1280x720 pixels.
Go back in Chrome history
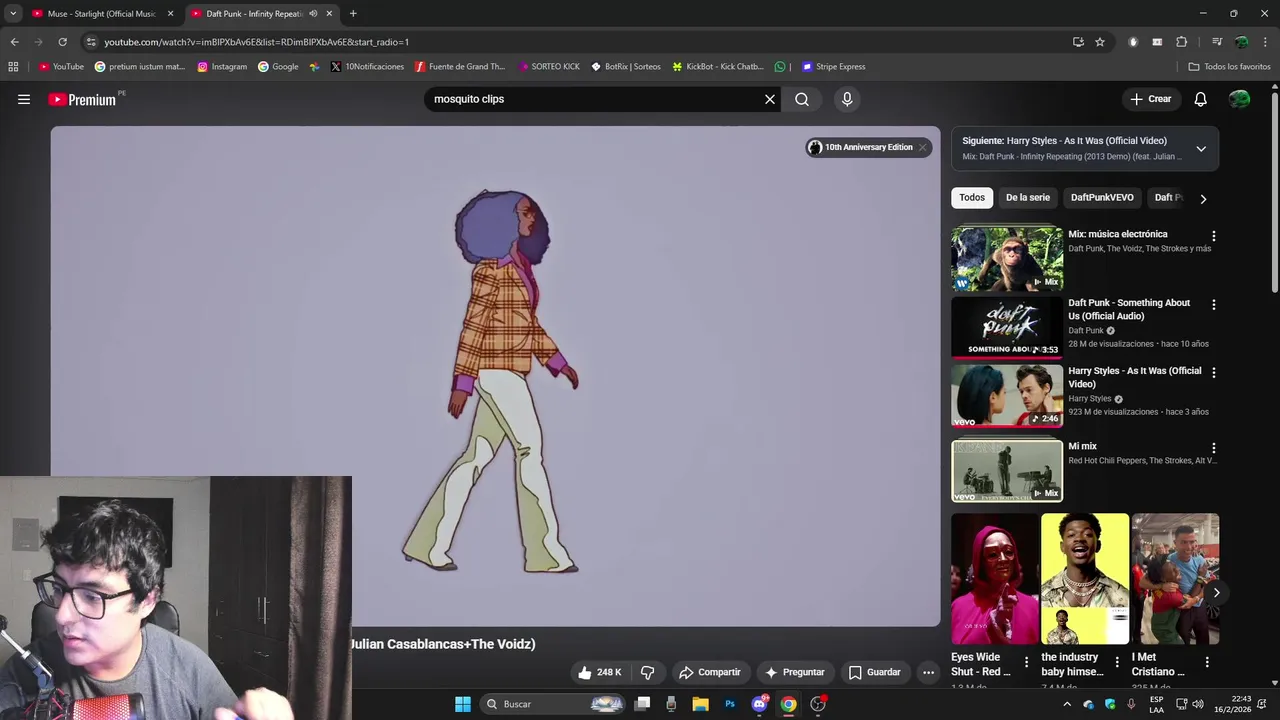coord(14,42)
